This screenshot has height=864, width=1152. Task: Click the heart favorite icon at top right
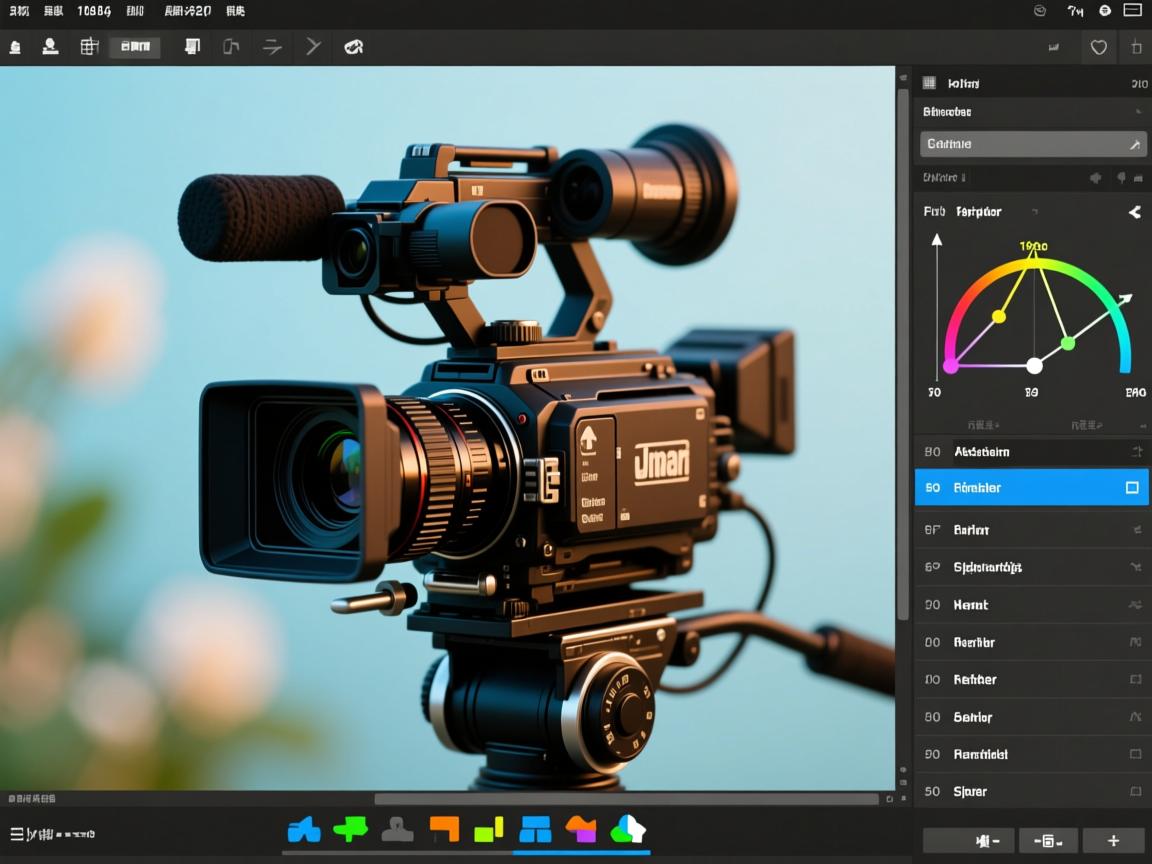pos(1098,47)
